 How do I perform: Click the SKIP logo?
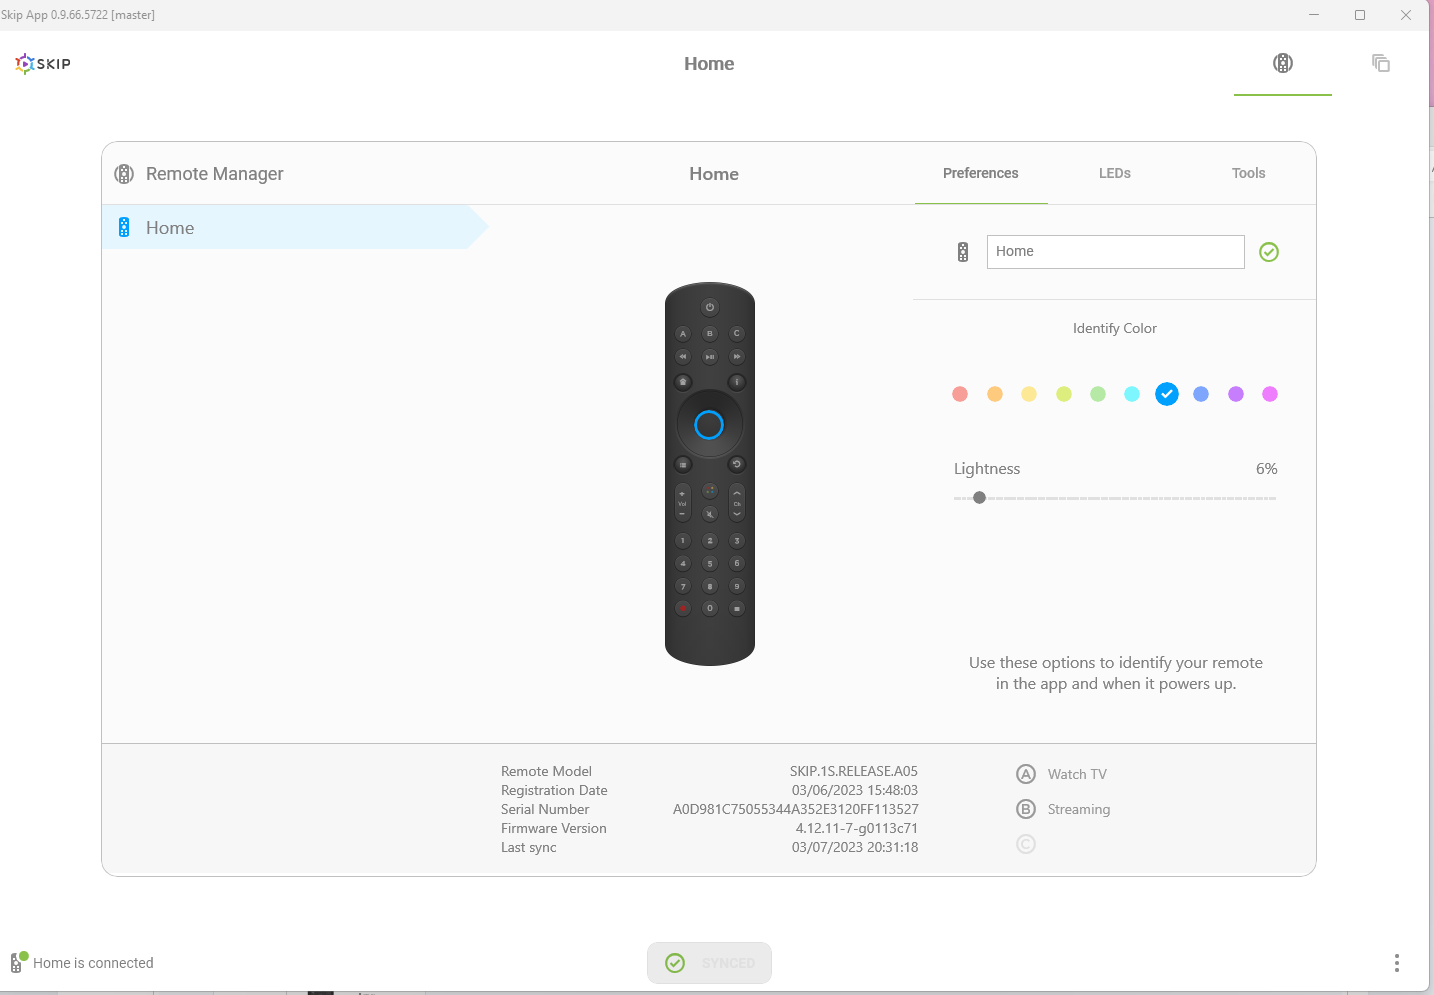(43, 64)
